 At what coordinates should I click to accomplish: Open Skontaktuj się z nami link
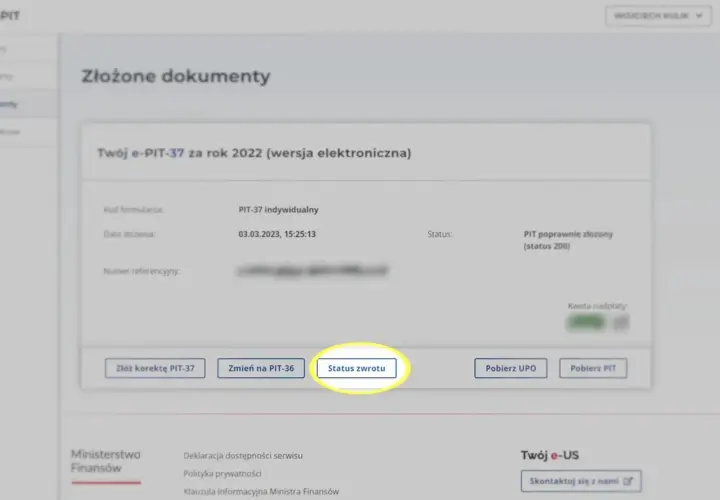581,481
